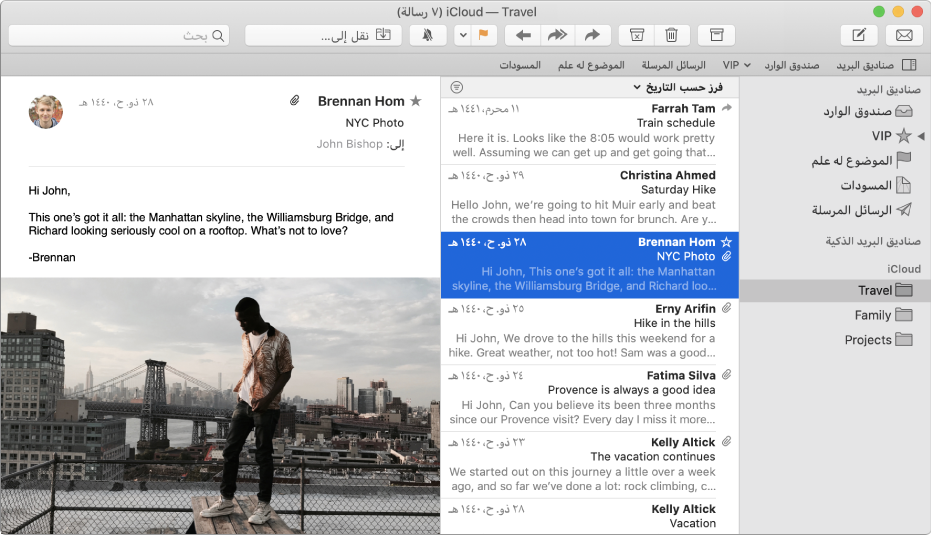Select صندوق الوارد in the favorites bar
The width and height of the screenshot is (931, 535).
(791, 65)
